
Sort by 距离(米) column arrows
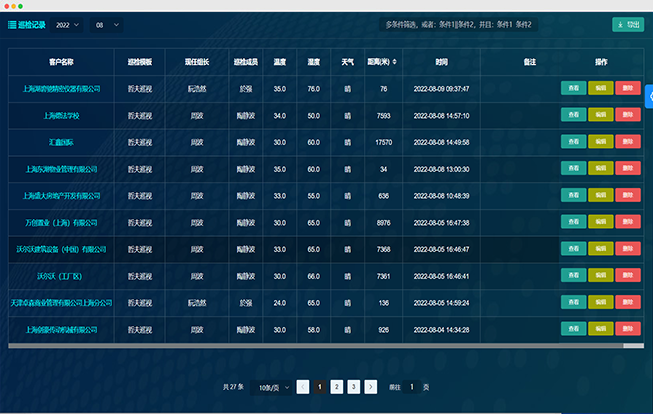[x=393, y=62]
